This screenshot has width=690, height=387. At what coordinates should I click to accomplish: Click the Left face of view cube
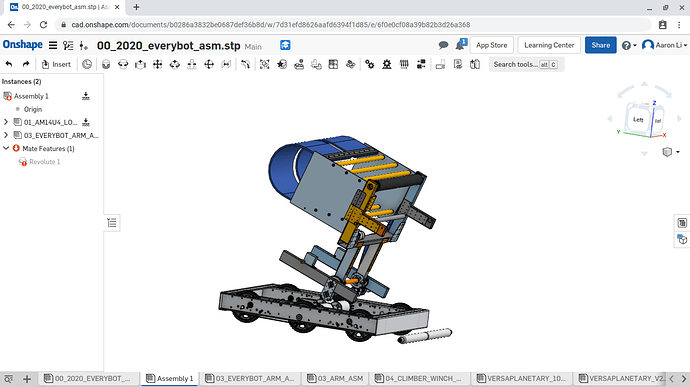click(x=638, y=120)
